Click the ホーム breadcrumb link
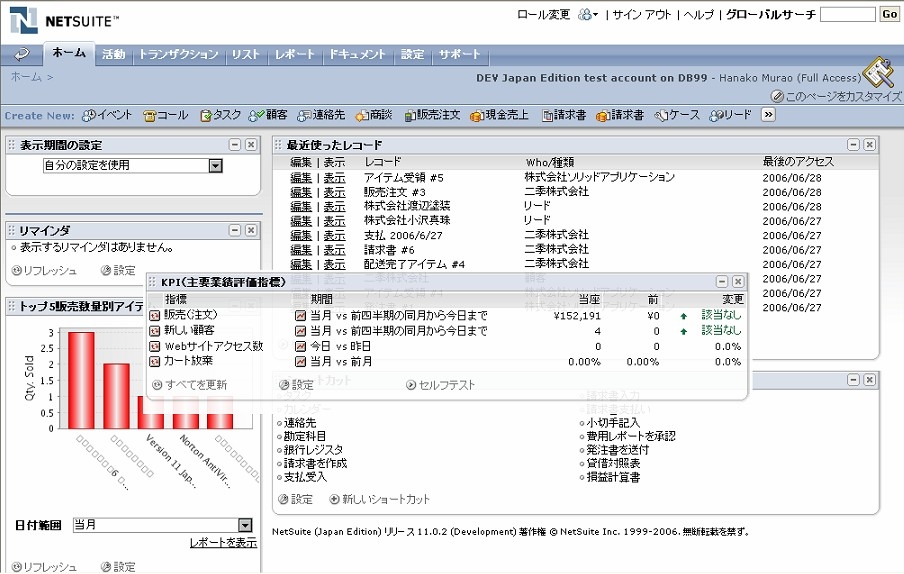Screen dimensions: 904x574 pos(27,77)
